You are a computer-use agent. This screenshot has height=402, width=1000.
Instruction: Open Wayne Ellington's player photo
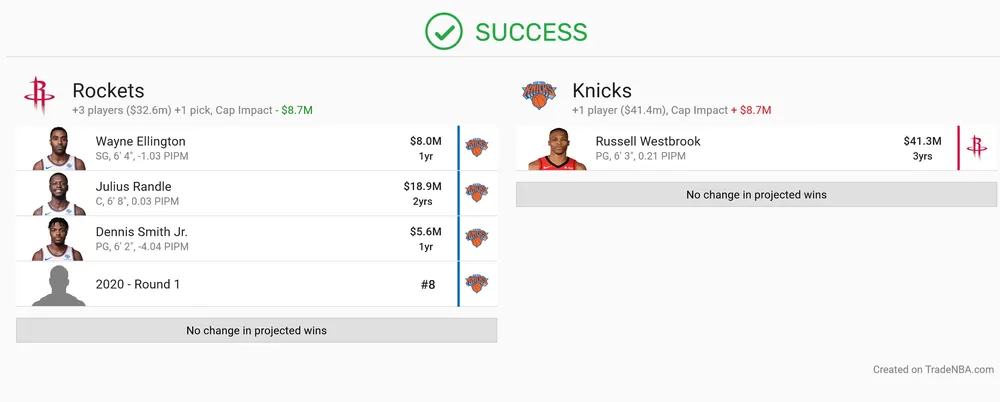[58, 148]
